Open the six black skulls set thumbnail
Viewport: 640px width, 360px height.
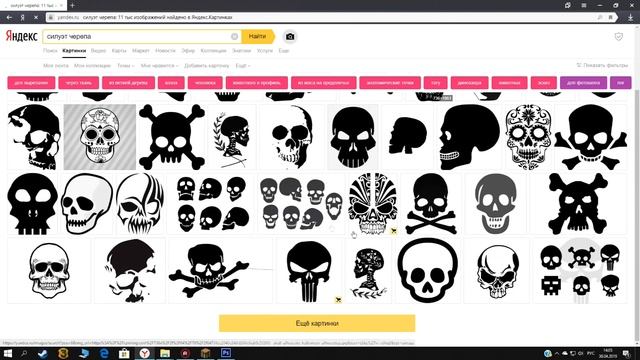[x=212, y=204]
